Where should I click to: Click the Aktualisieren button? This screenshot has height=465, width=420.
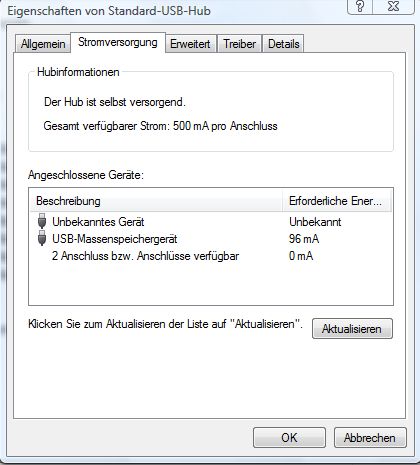click(x=352, y=329)
